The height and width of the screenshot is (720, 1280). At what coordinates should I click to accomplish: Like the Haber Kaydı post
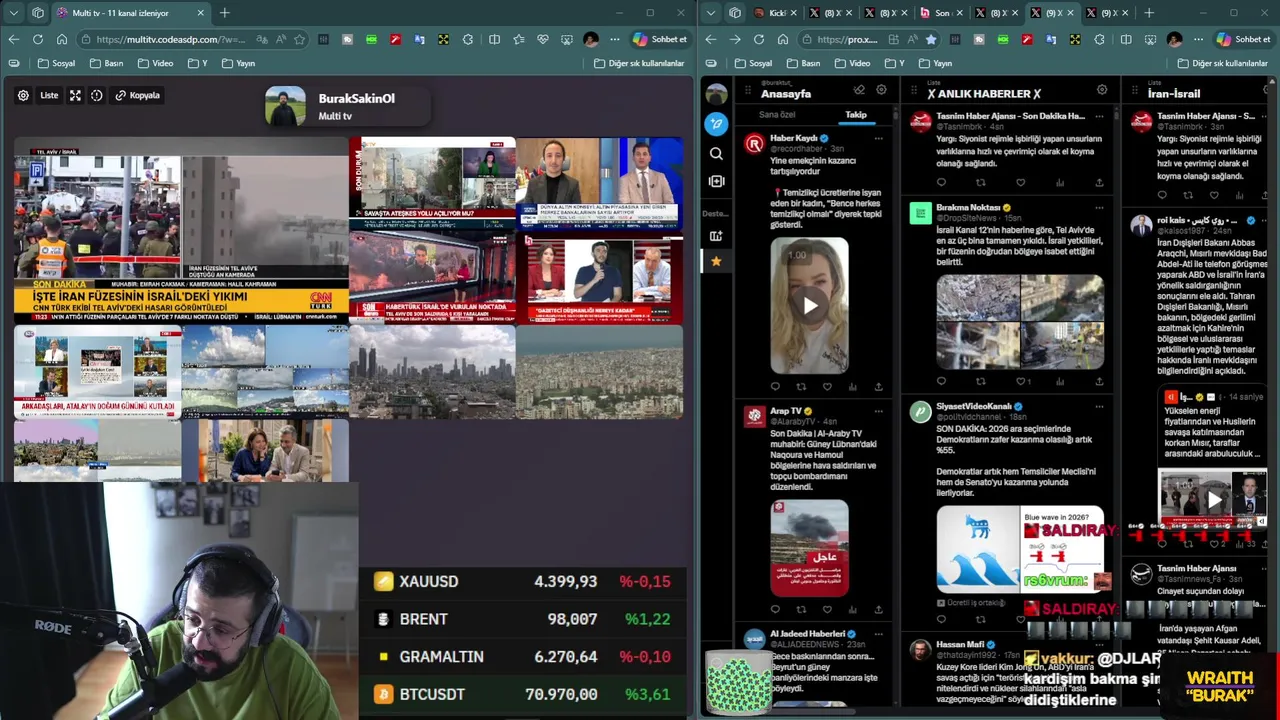(827, 386)
